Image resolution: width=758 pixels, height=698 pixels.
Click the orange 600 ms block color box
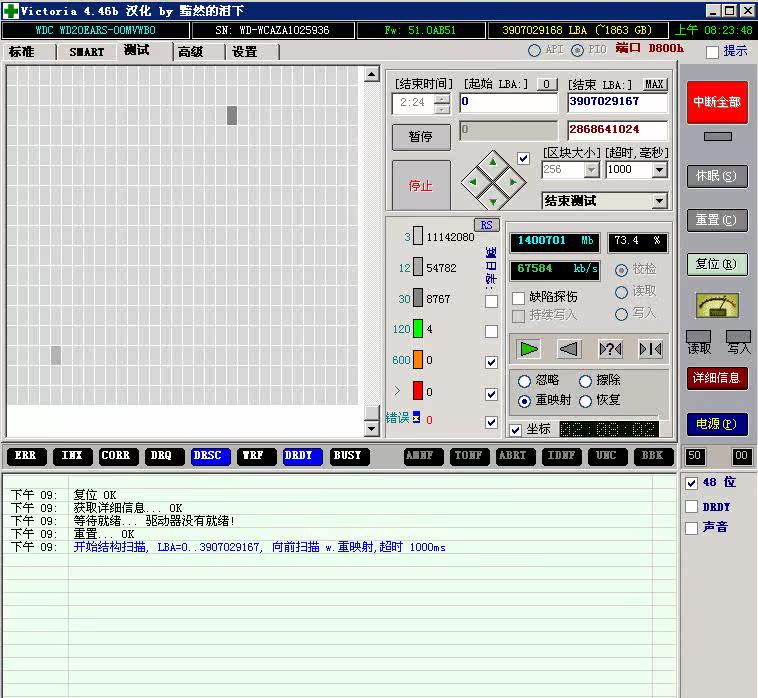(x=418, y=360)
